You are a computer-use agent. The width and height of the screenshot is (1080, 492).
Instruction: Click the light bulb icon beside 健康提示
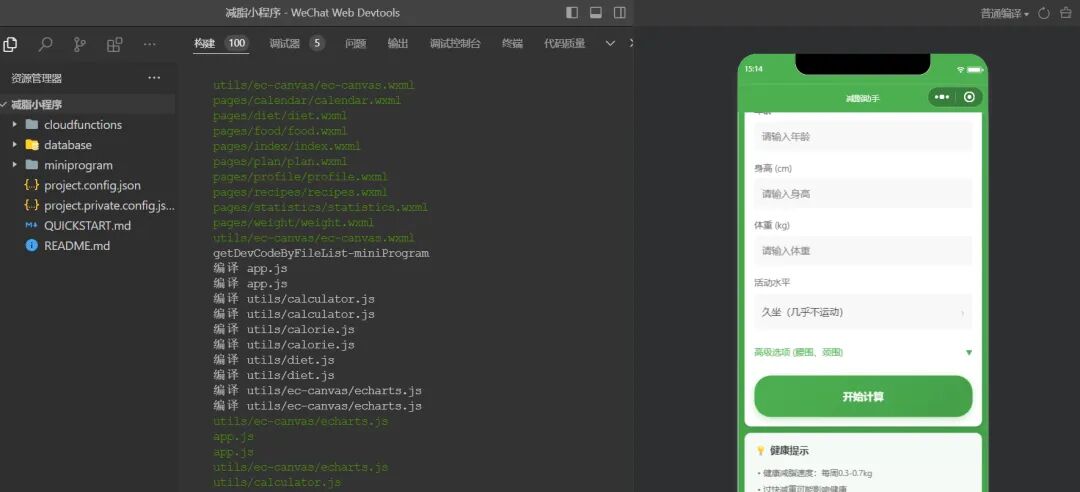[x=760, y=451]
